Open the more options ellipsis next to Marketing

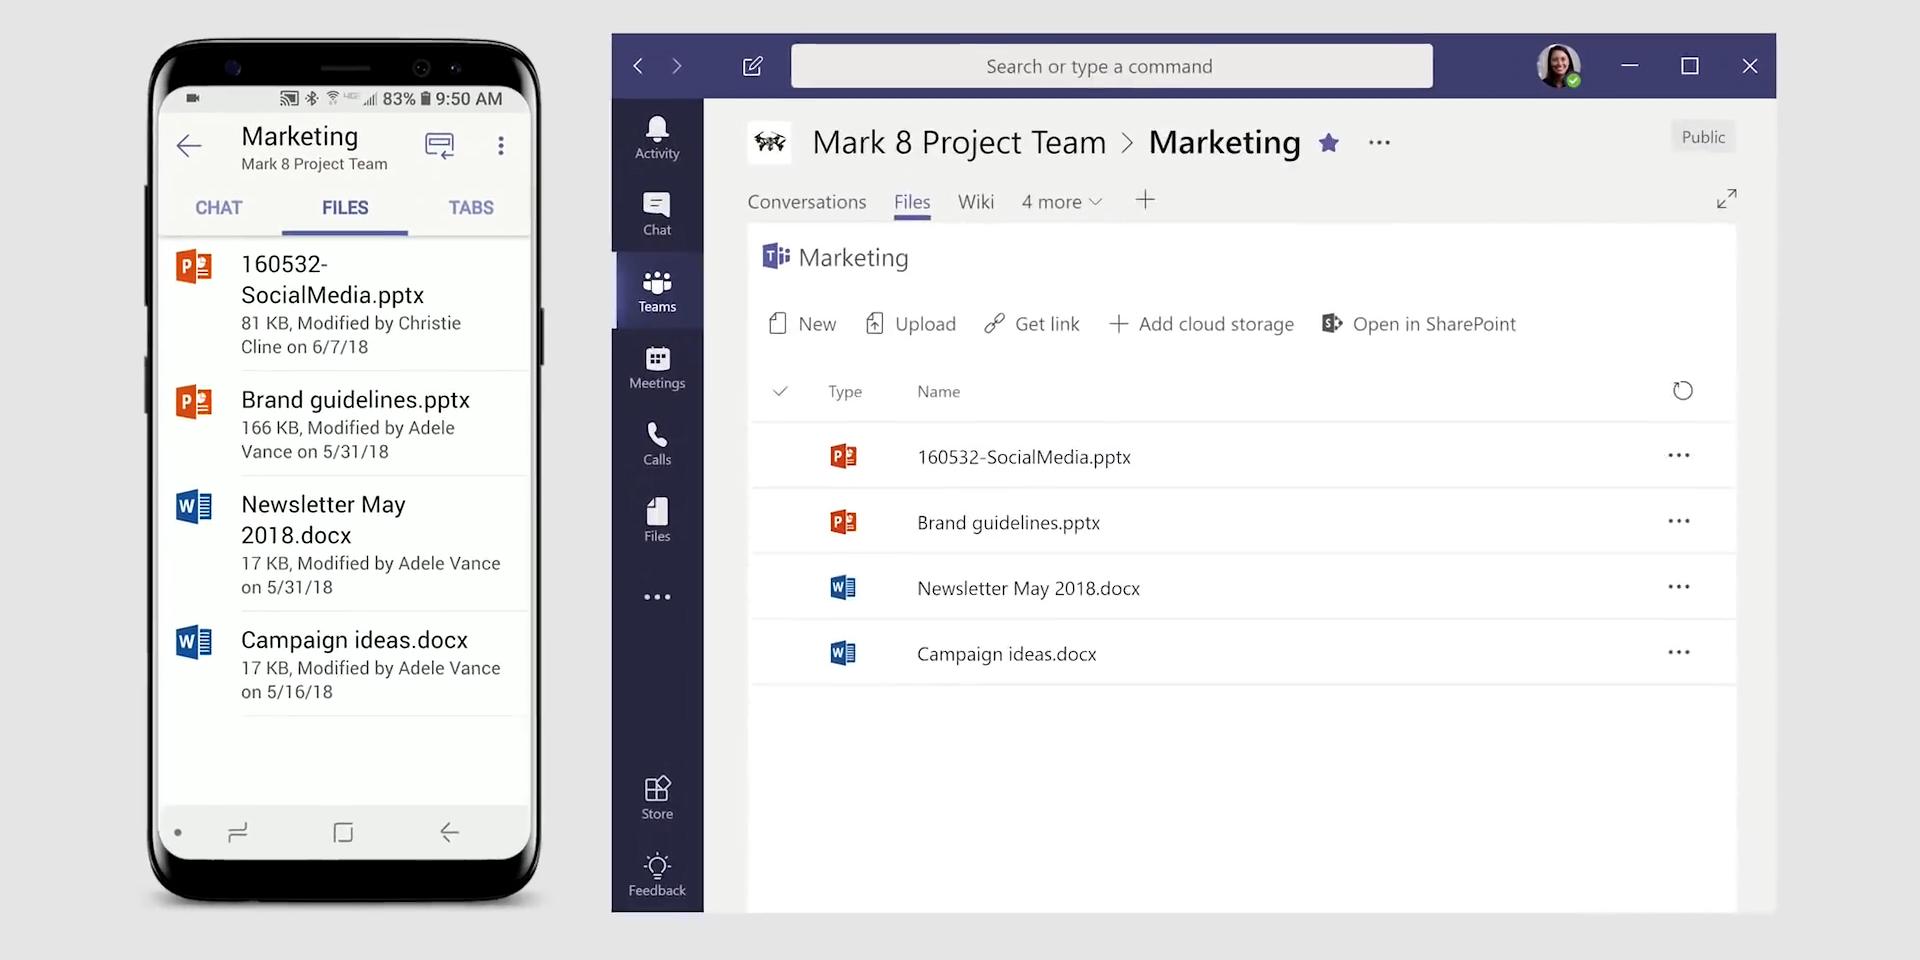pyautogui.click(x=1379, y=143)
